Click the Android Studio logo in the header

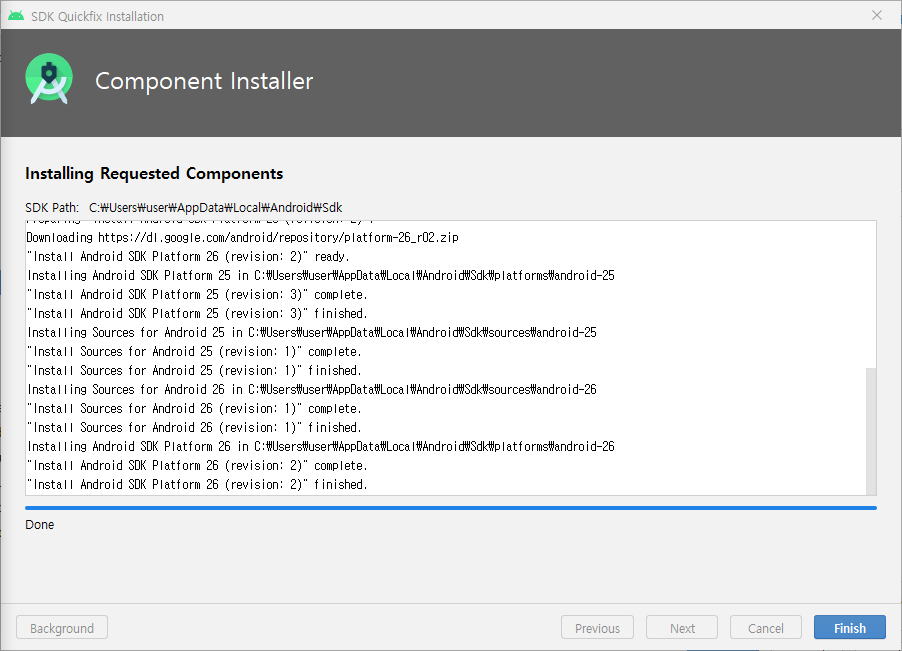pos(49,79)
